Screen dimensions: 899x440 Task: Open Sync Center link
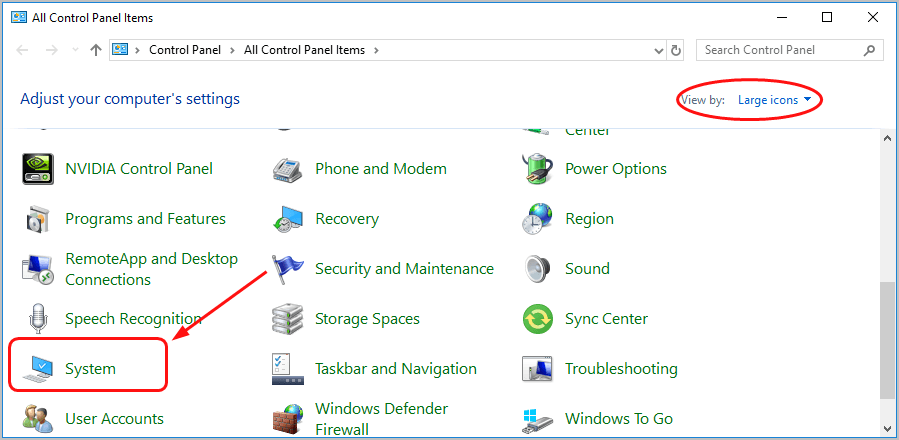click(x=606, y=319)
